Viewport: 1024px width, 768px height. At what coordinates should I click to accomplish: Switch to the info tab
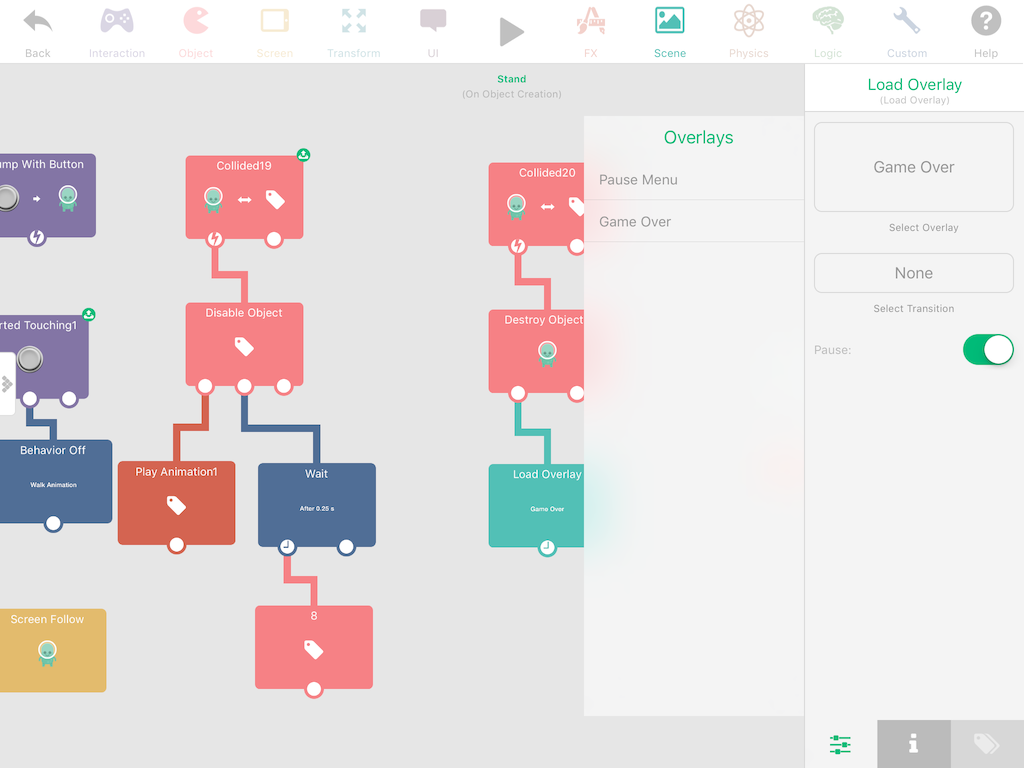(x=914, y=744)
